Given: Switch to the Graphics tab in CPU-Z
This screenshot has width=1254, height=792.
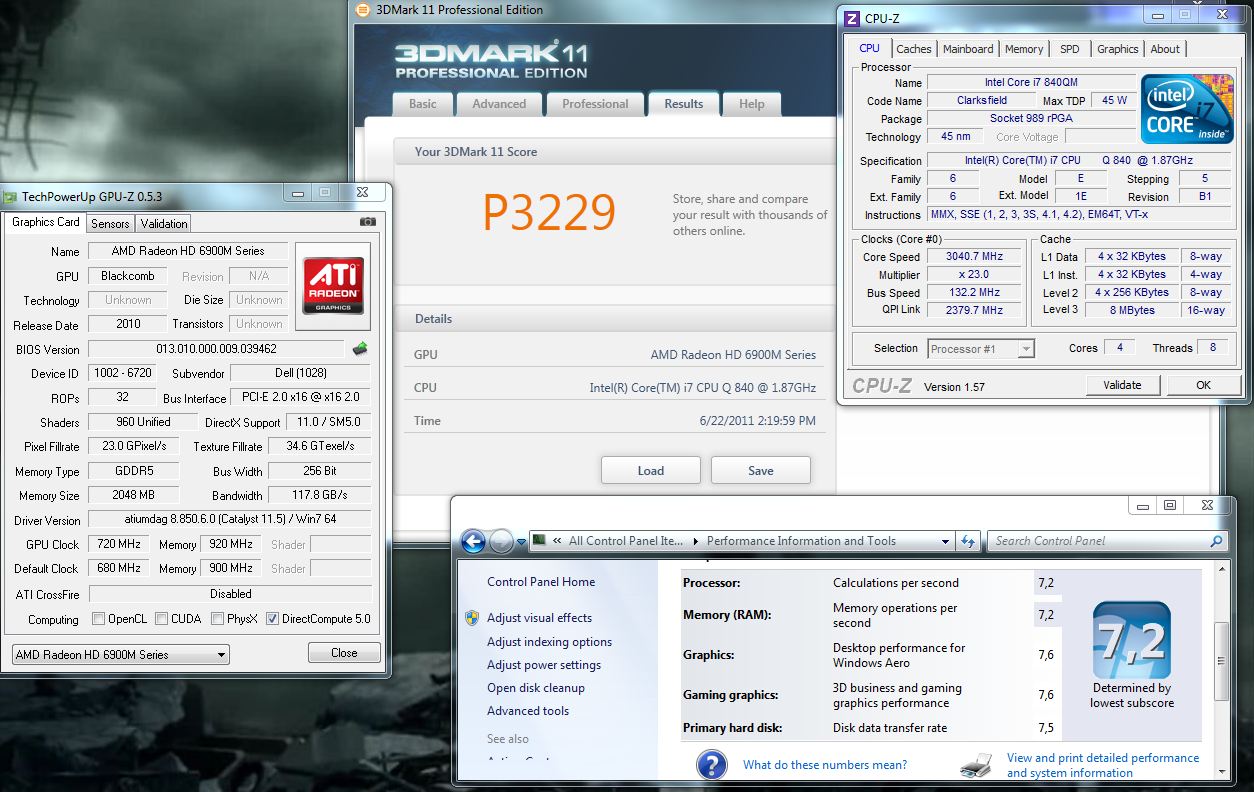Looking at the screenshot, I should (x=1118, y=49).
